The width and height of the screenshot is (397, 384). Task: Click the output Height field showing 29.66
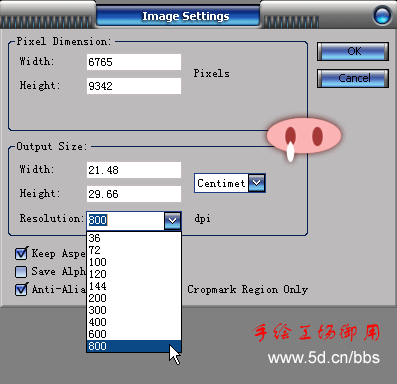point(134,194)
